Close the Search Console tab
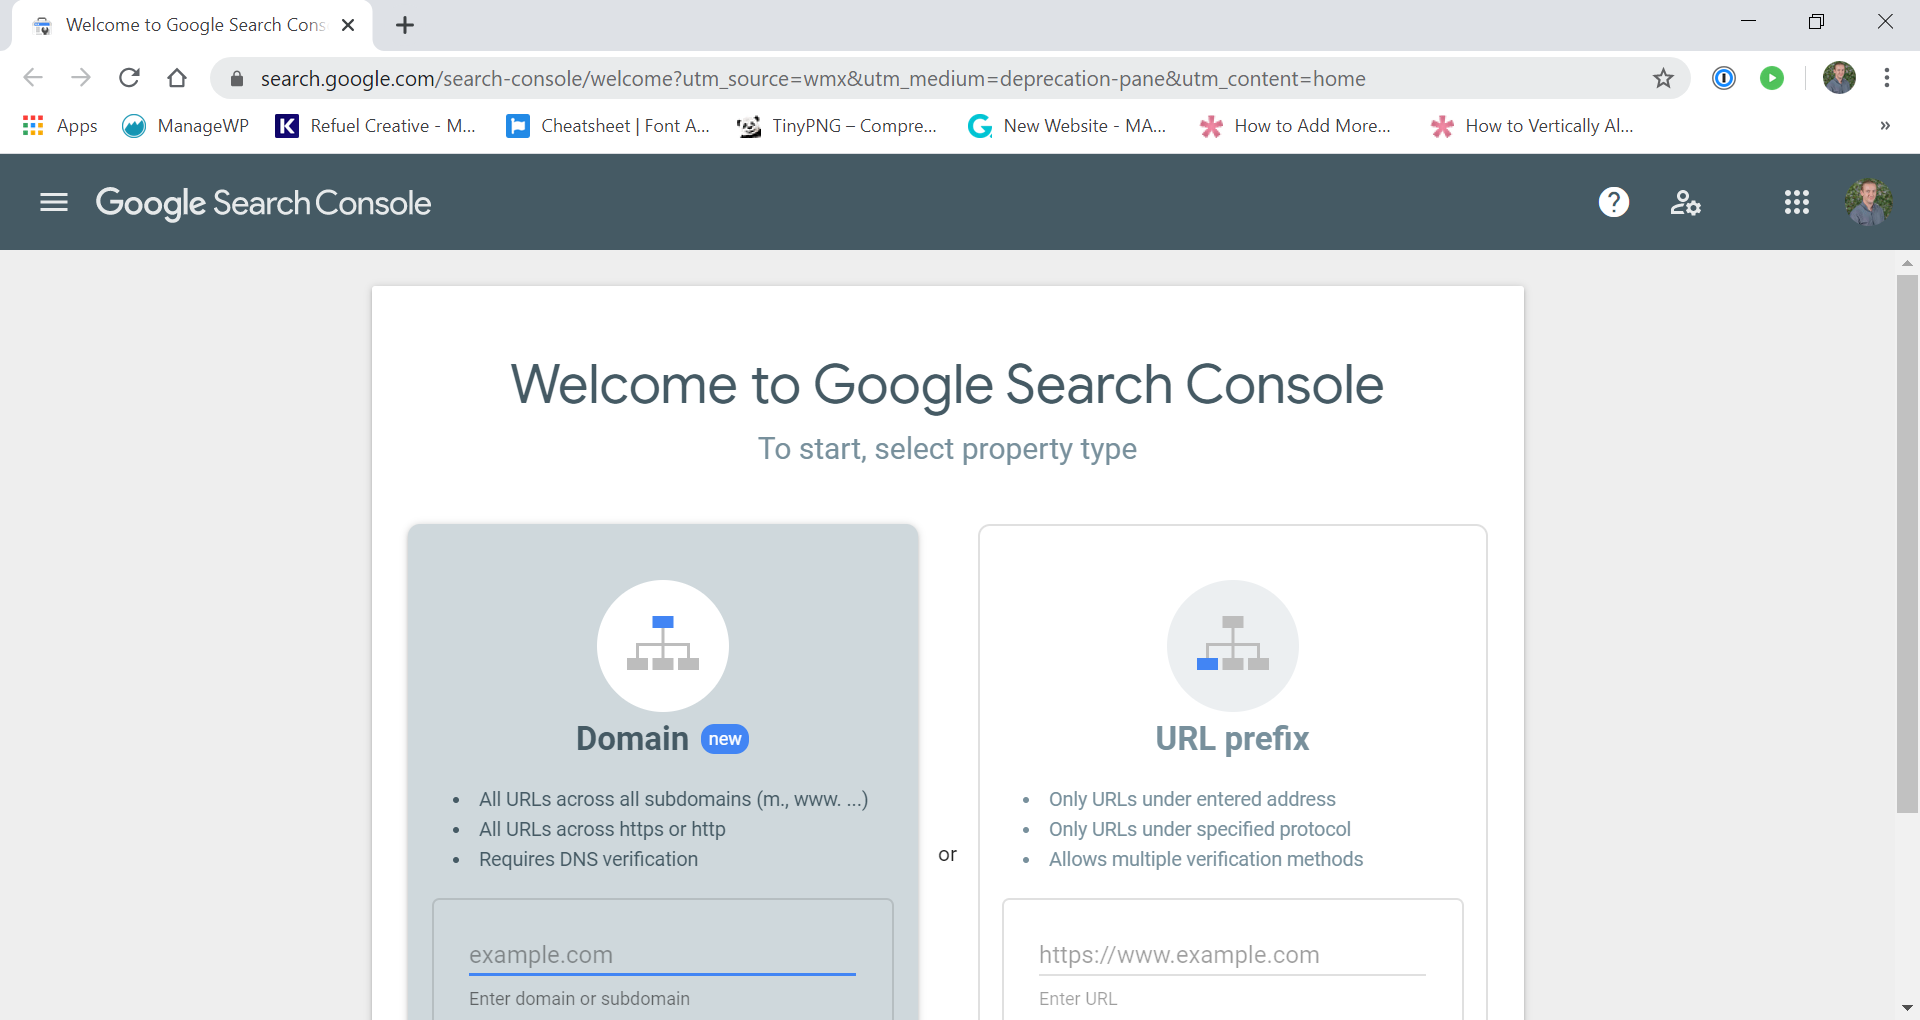Image resolution: width=1920 pixels, height=1020 pixels. [x=348, y=25]
